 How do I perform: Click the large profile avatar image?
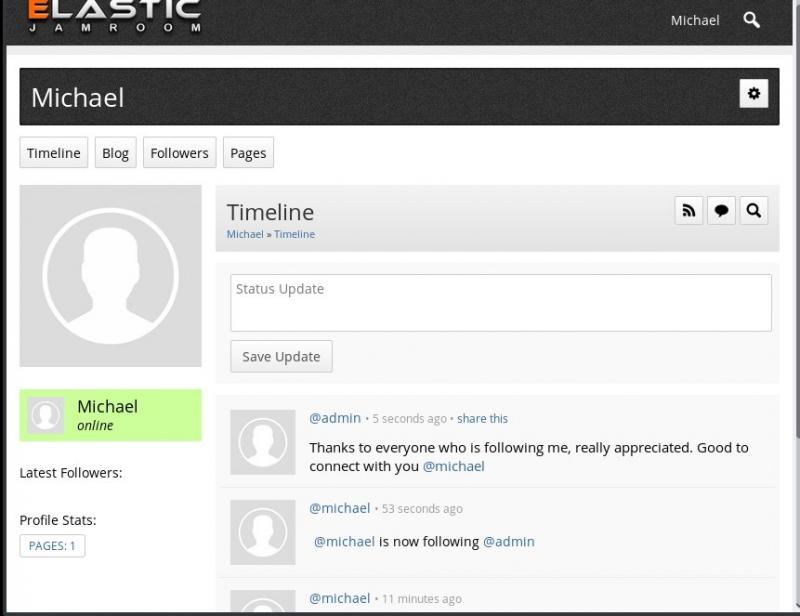click(x=111, y=276)
